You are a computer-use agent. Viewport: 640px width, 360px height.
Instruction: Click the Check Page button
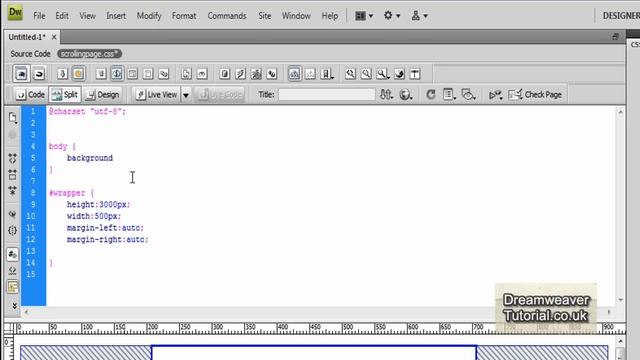535,95
